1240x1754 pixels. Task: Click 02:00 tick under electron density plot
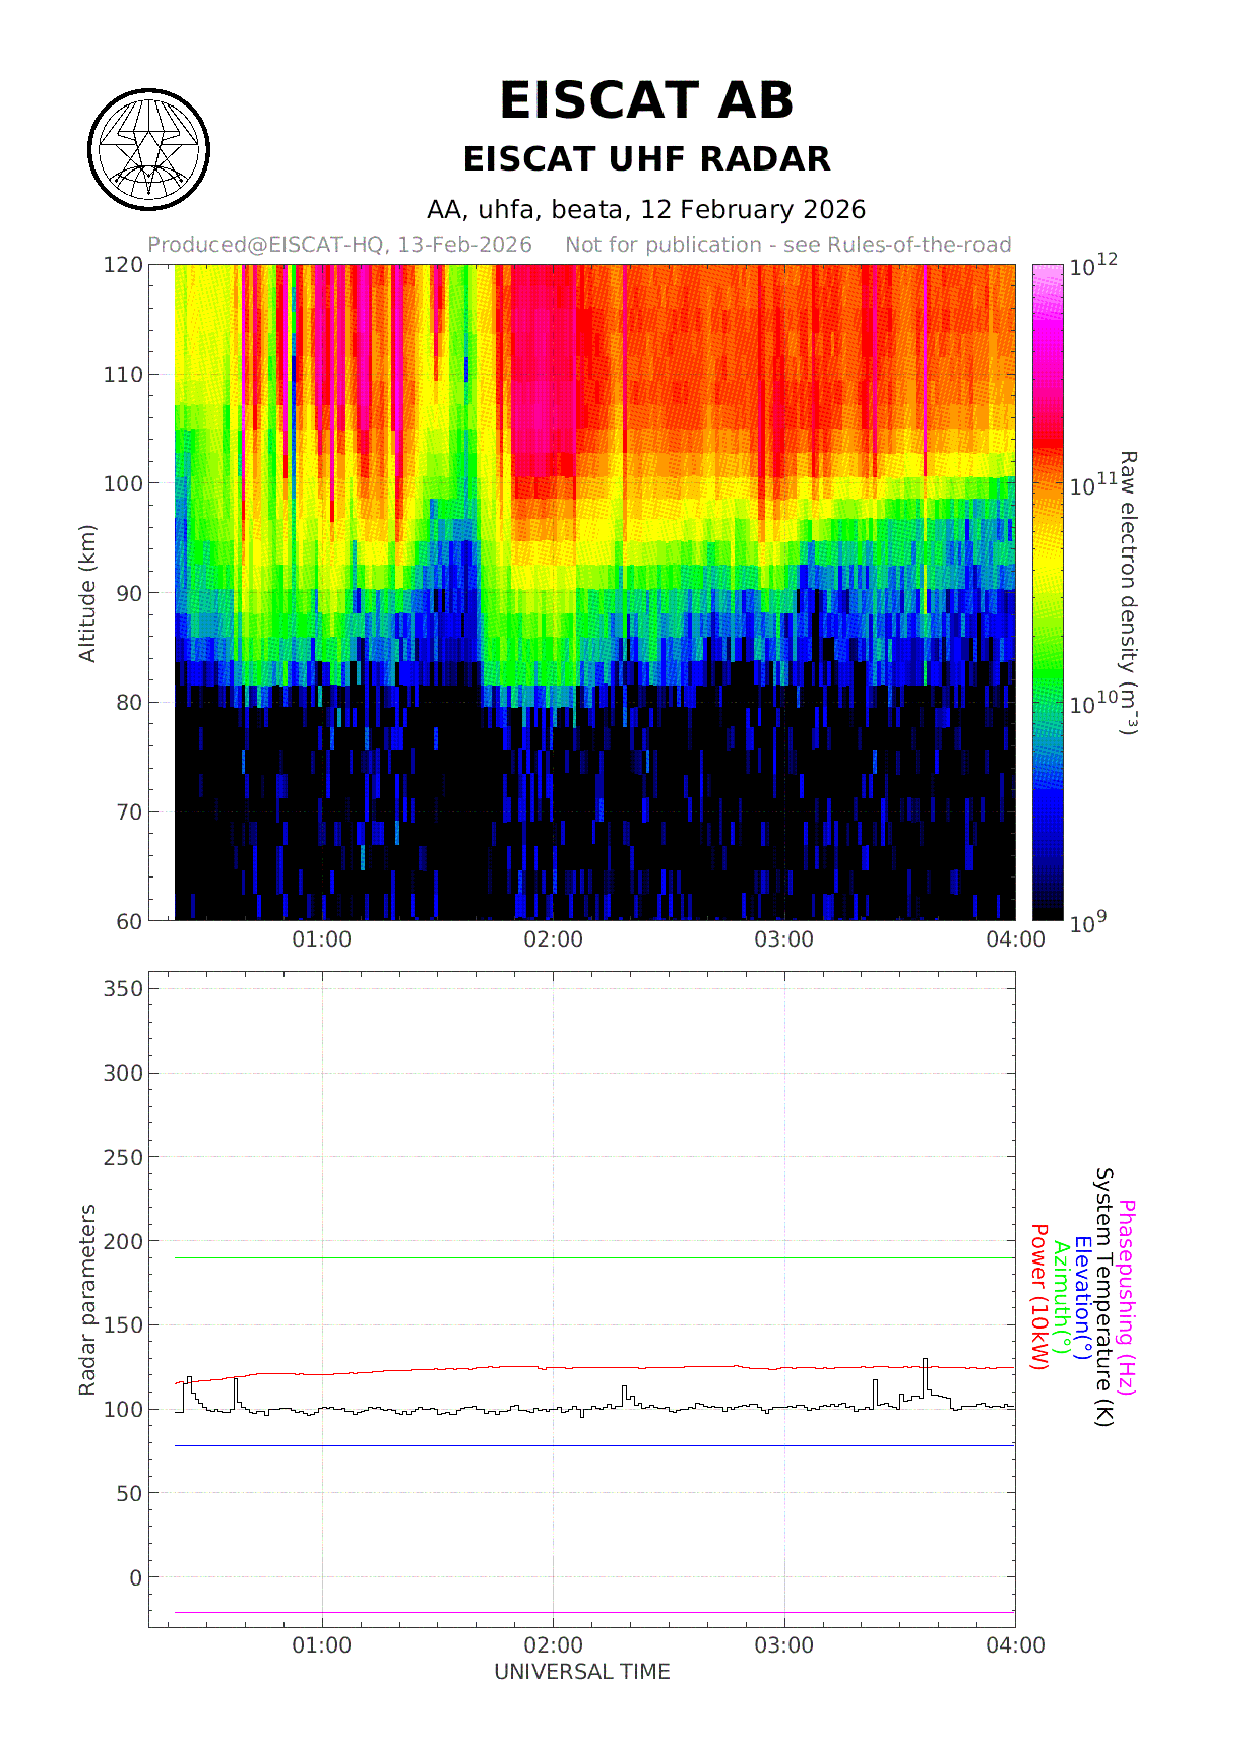tap(553, 940)
